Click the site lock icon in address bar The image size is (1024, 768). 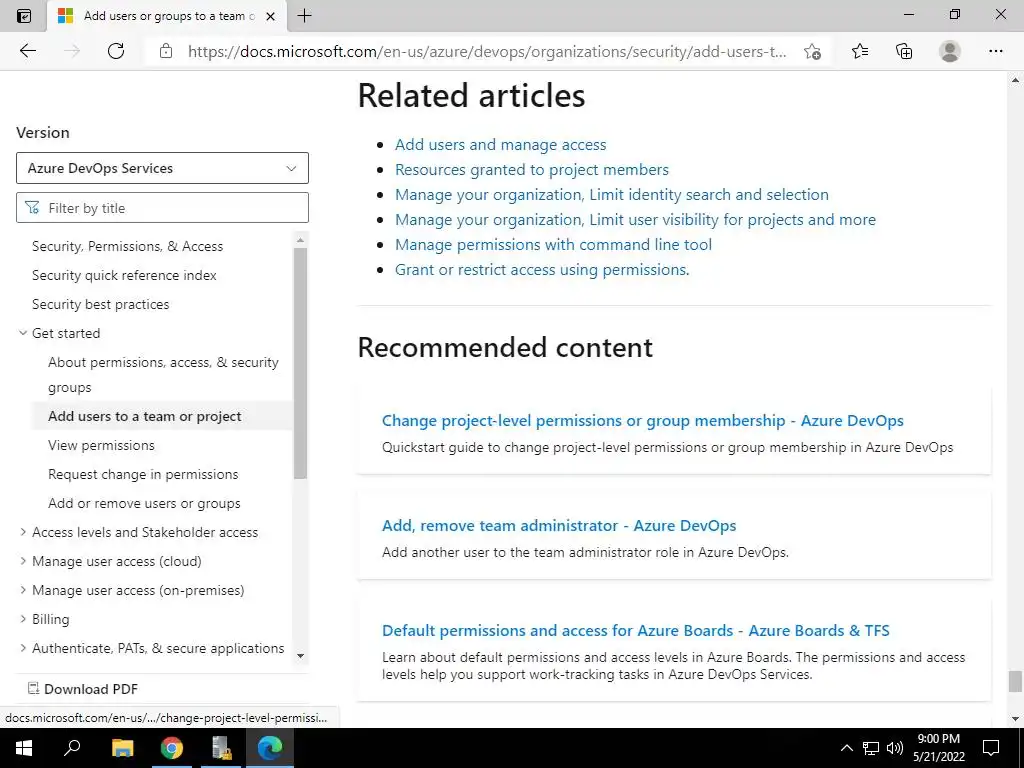166,51
